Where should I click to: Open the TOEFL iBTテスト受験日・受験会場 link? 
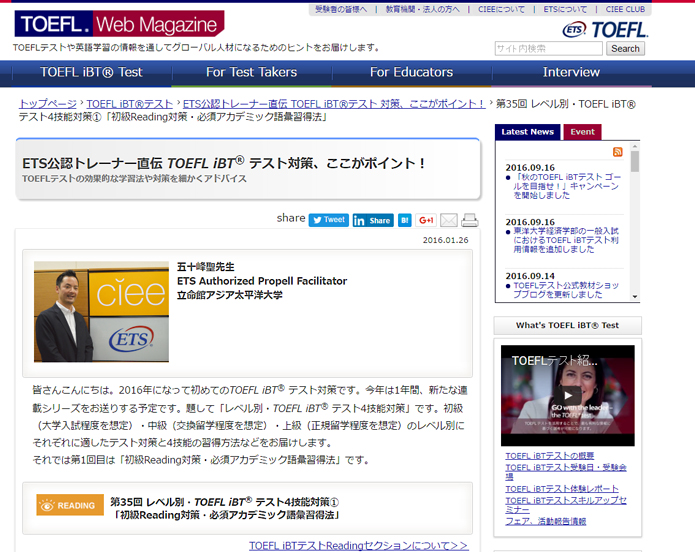pos(566,472)
